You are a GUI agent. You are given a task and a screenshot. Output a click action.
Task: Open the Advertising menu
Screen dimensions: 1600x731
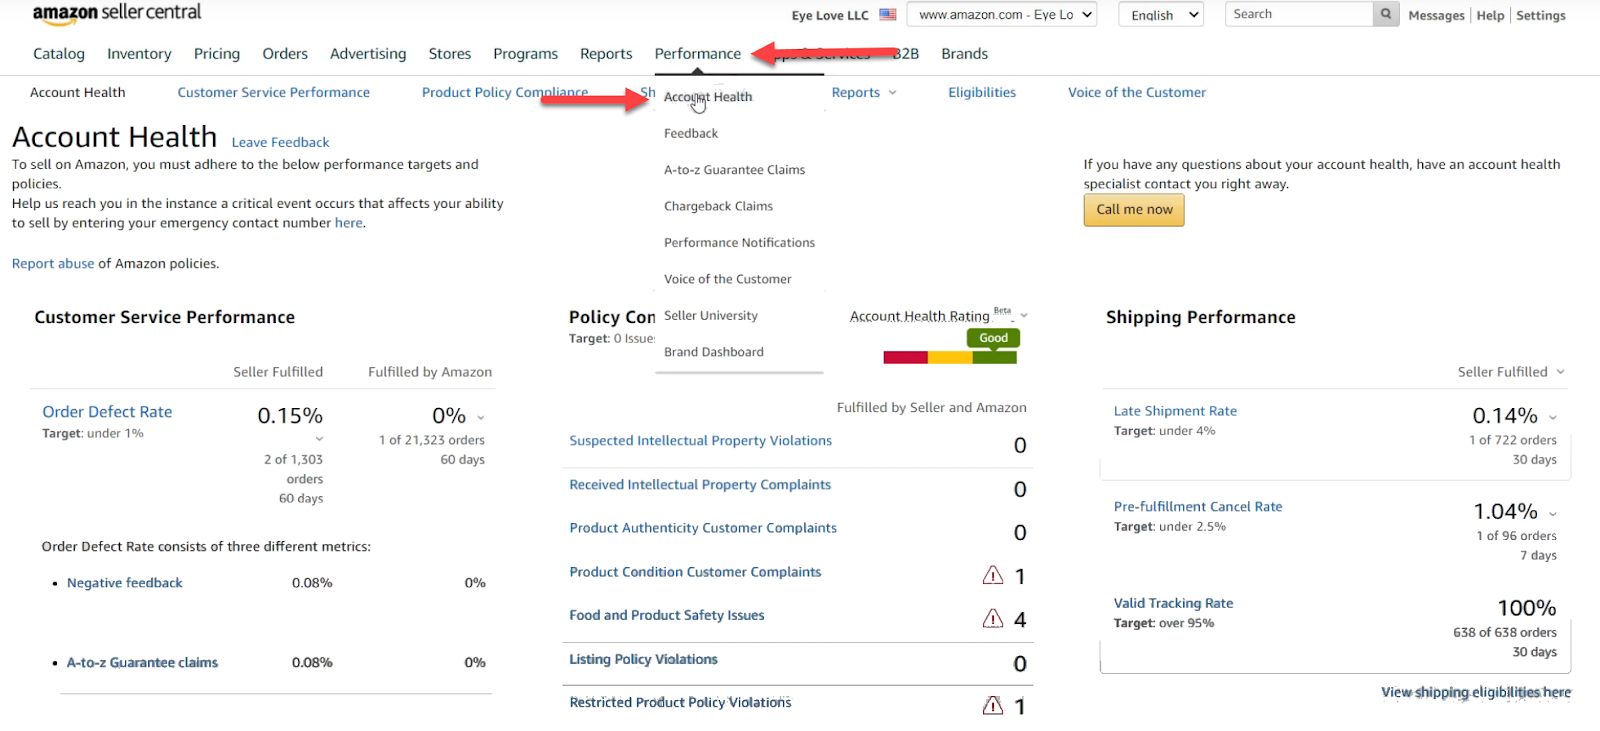pos(368,54)
